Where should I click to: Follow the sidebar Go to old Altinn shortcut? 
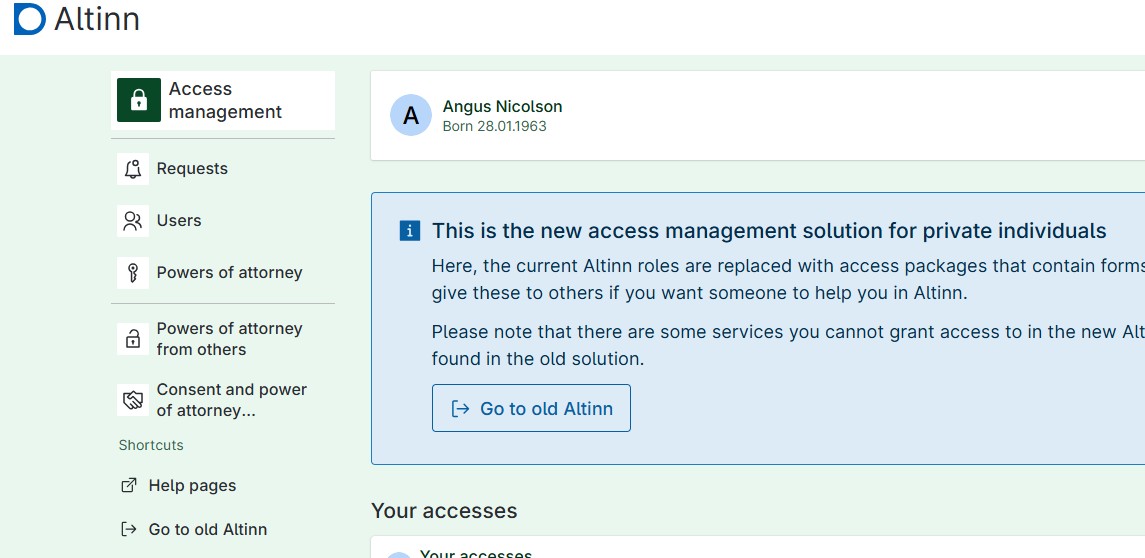tap(194, 530)
